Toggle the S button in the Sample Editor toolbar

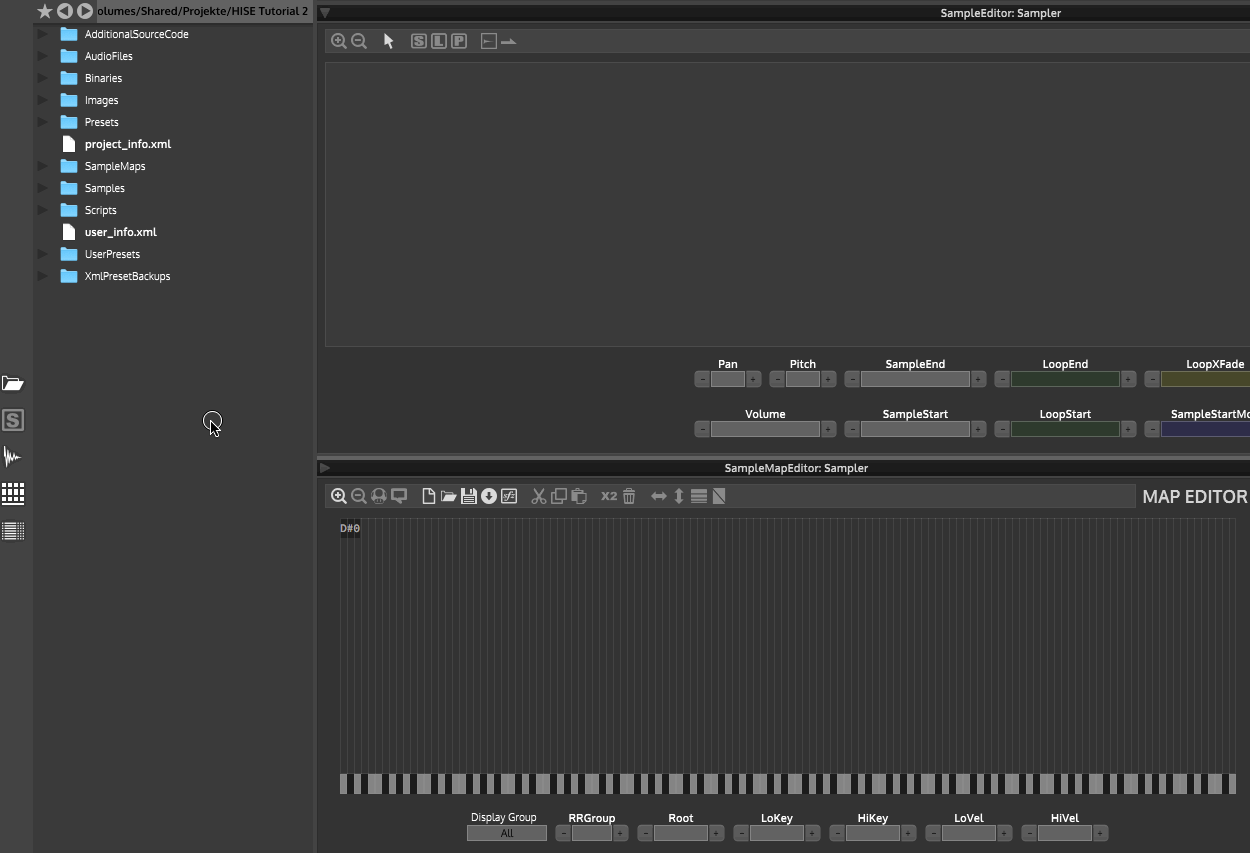(418, 41)
